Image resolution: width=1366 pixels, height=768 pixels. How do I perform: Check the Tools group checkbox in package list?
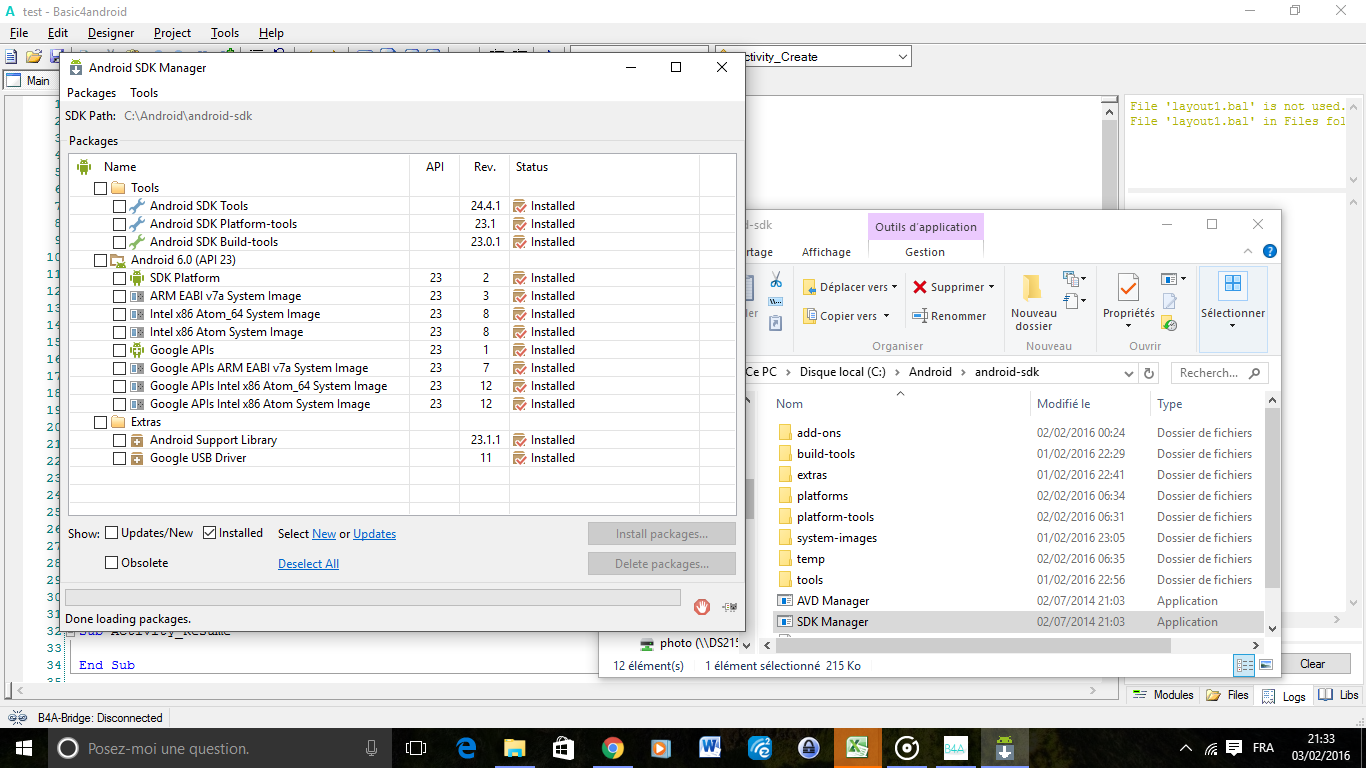point(100,188)
